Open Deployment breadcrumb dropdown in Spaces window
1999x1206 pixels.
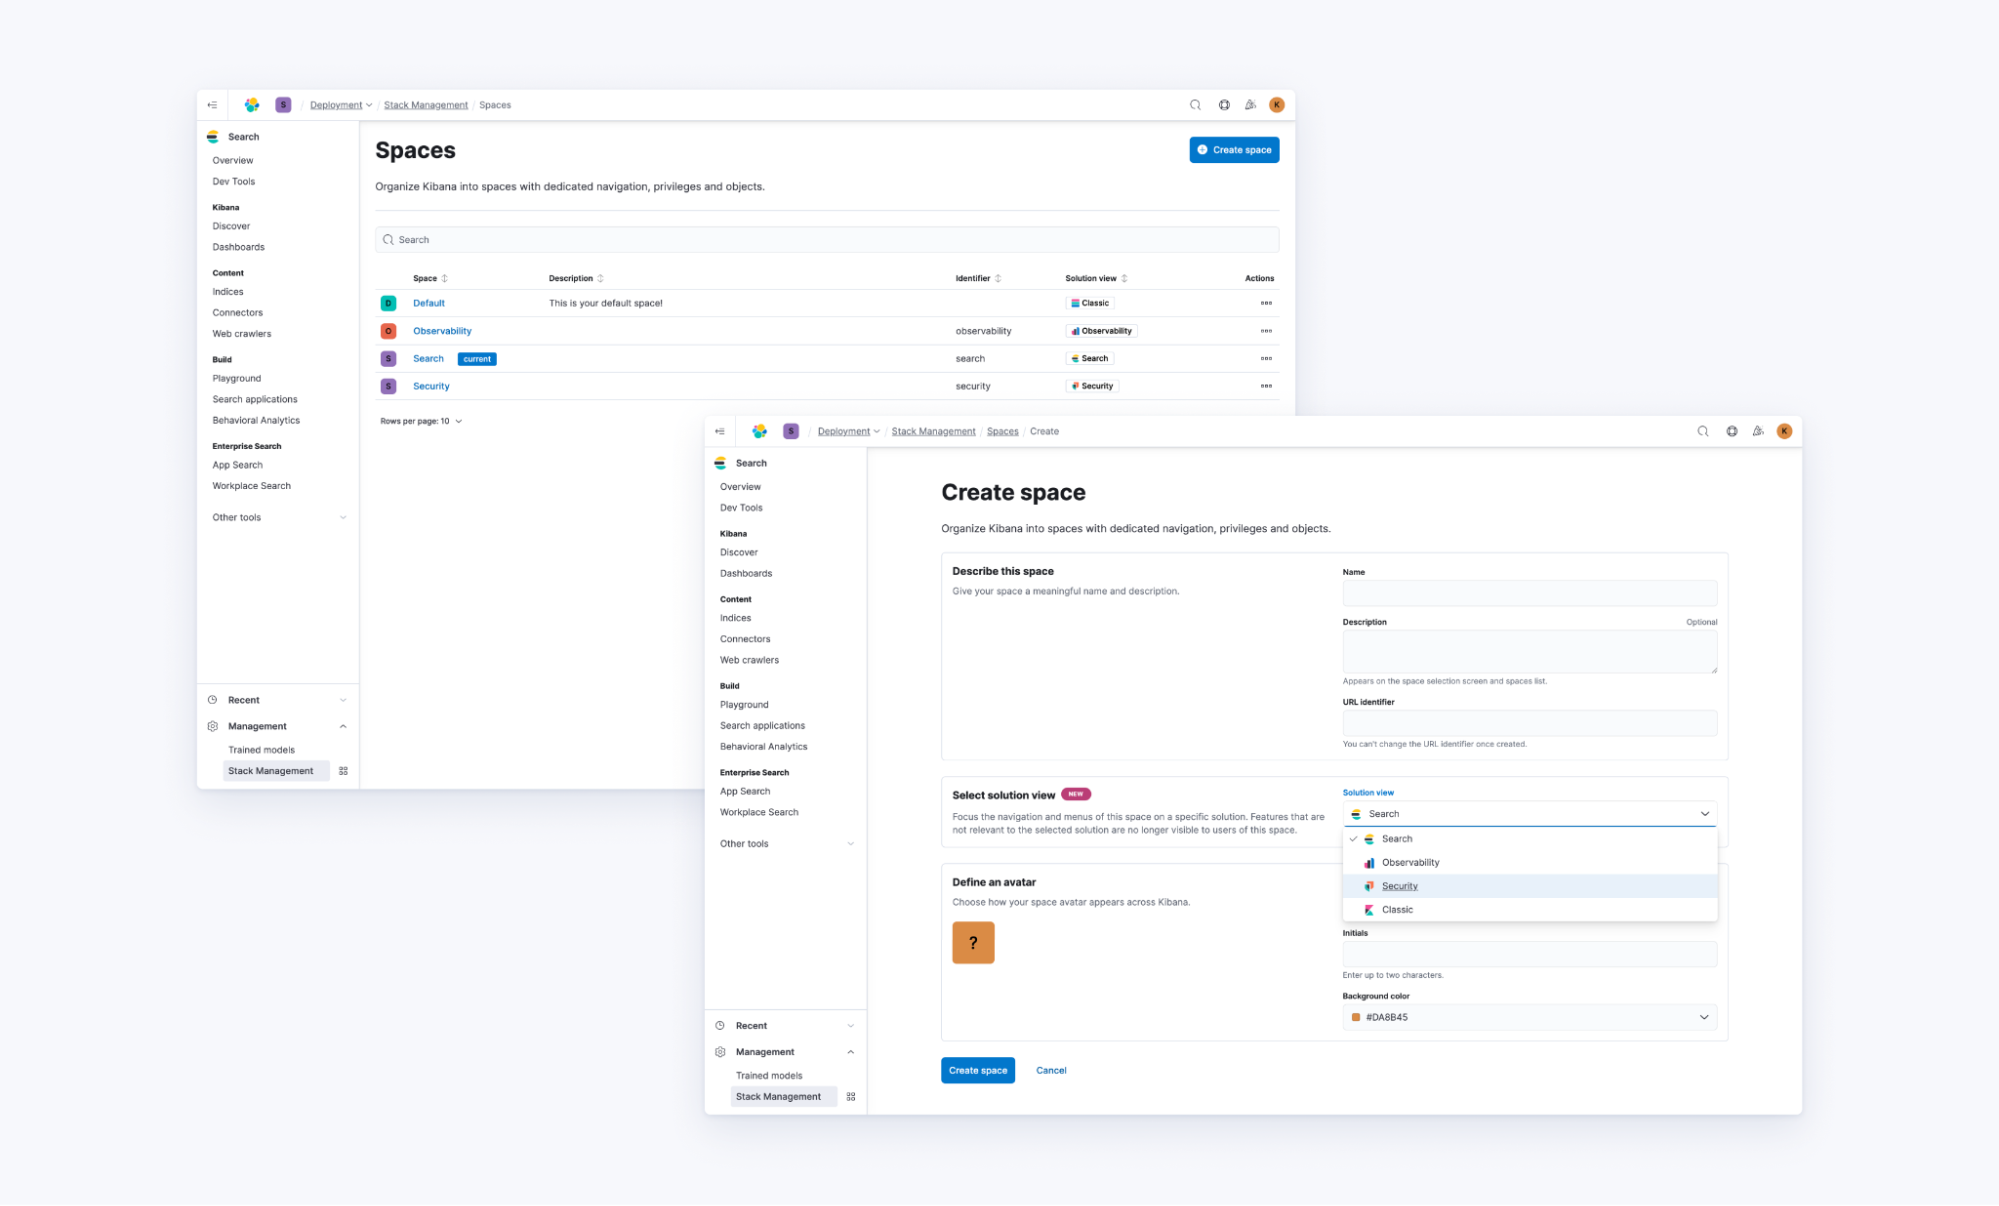click(x=341, y=105)
